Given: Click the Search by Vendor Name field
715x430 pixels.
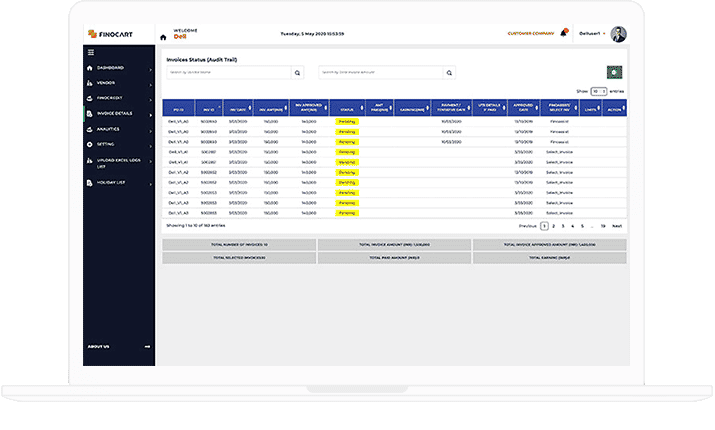Looking at the screenshot, I should coord(228,73).
